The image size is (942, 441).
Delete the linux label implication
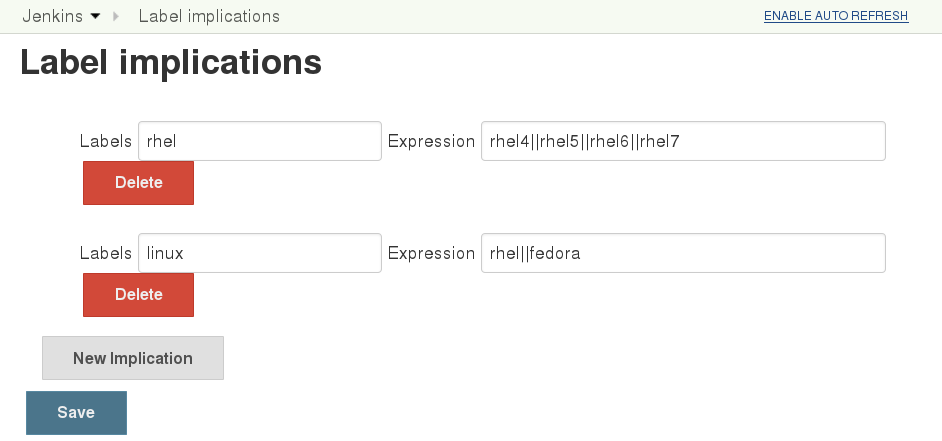click(x=138, y=295)
